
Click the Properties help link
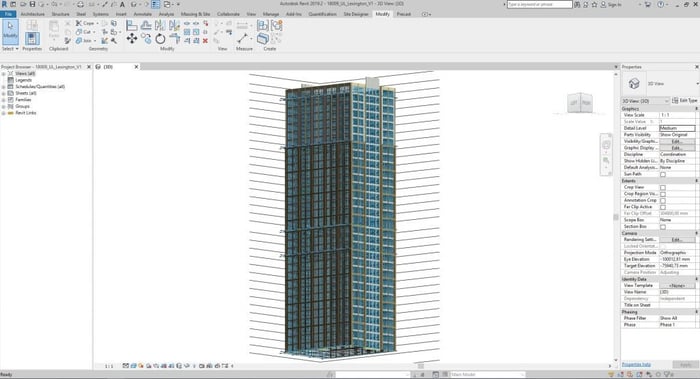(x=636, y=365)
